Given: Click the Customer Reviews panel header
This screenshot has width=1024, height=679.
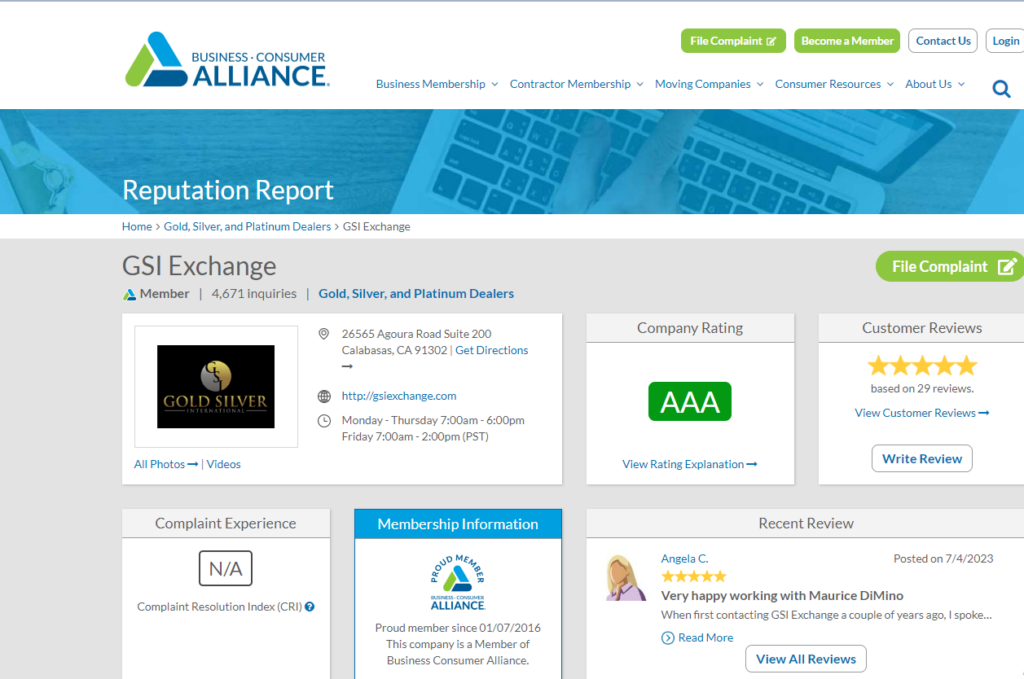Looking at the screenshot, I should [x=921, y=328].
